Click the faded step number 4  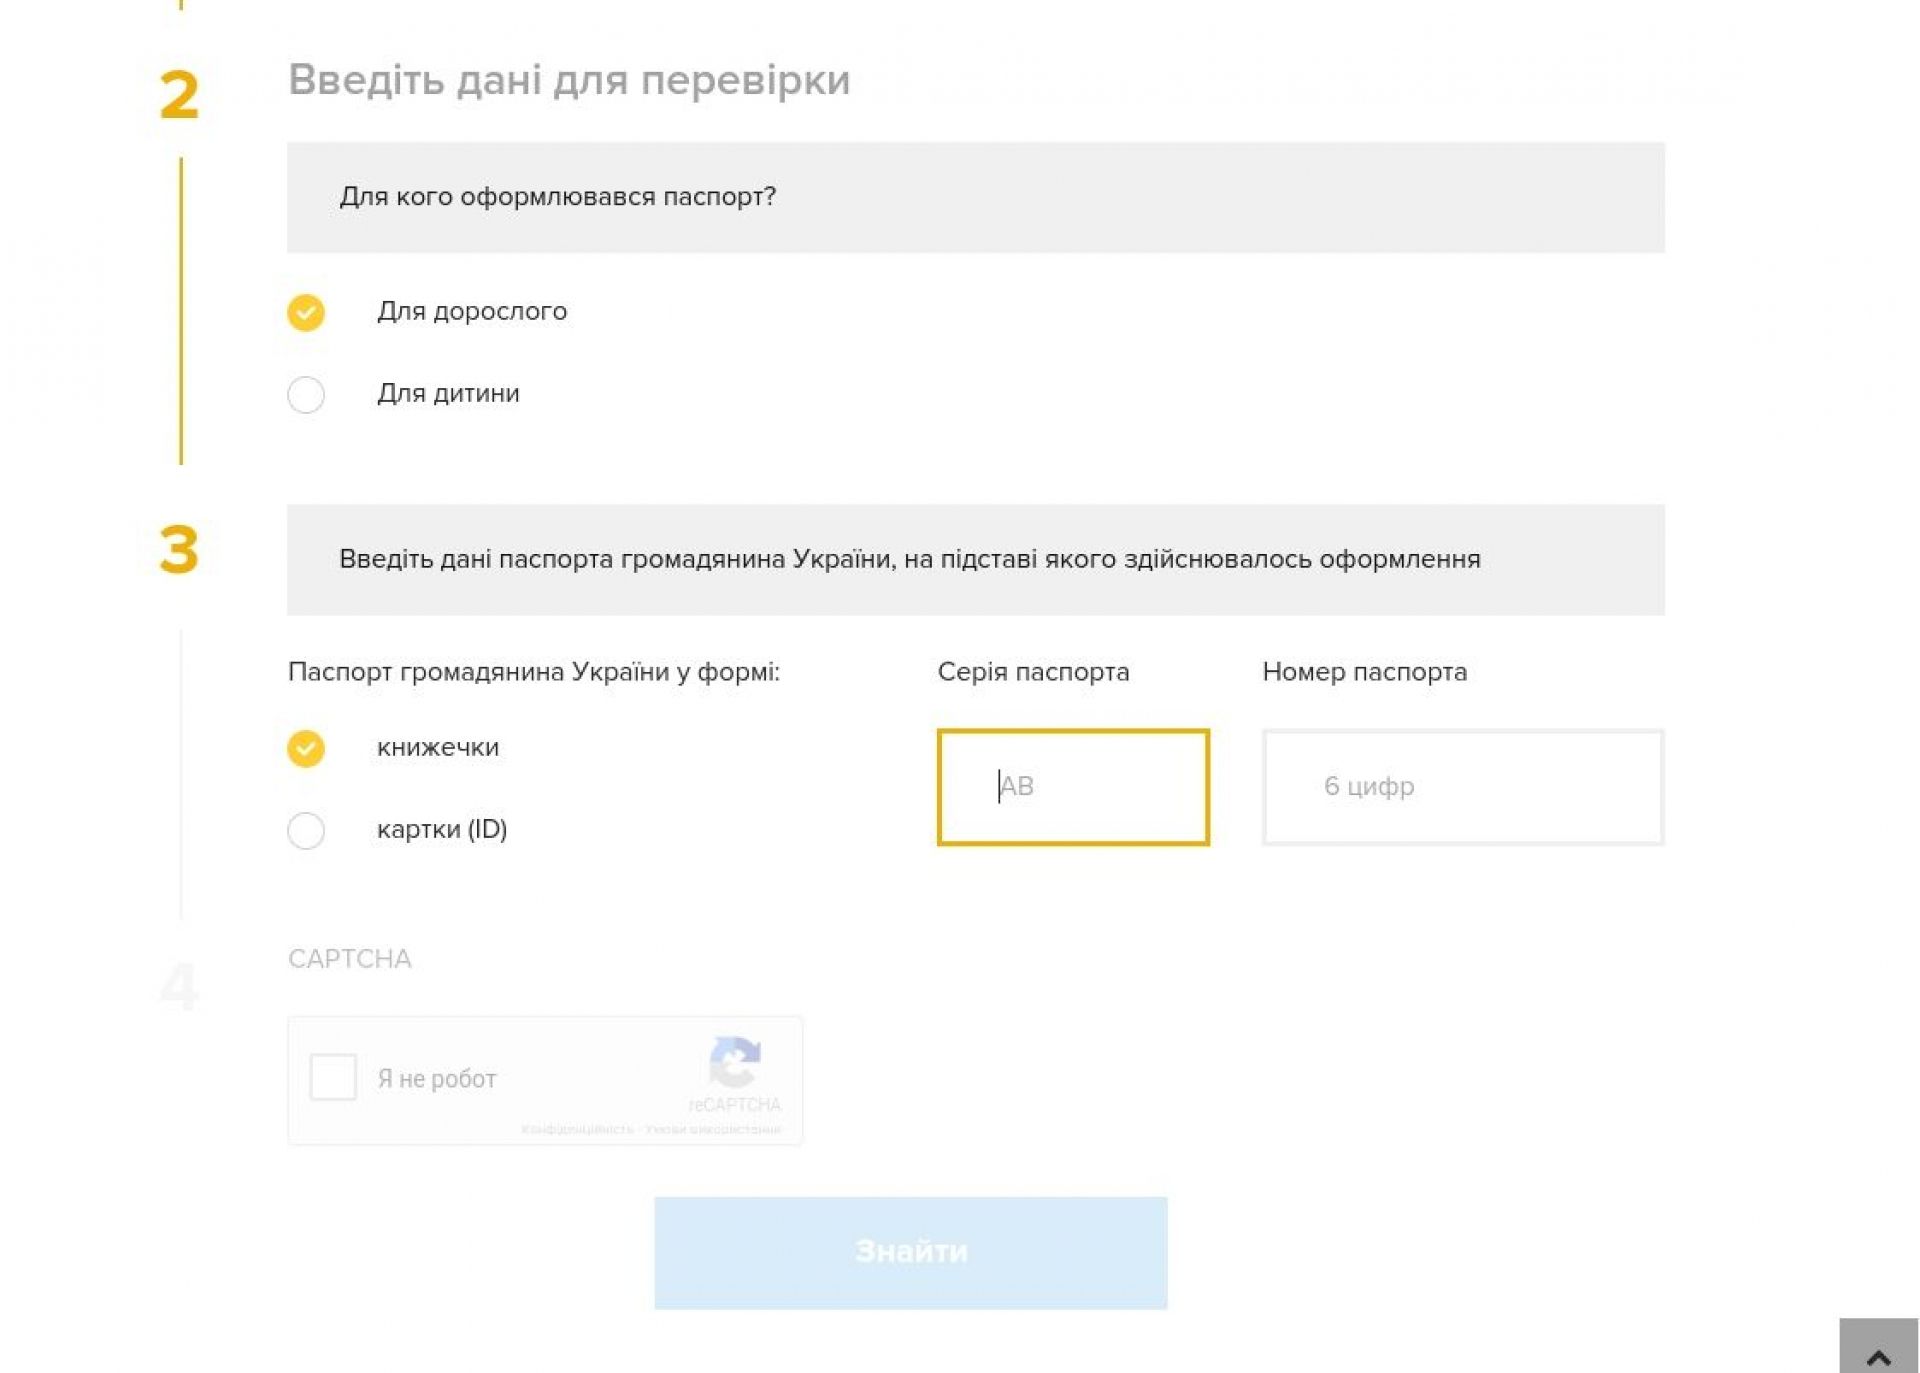[x=180, y=986]
